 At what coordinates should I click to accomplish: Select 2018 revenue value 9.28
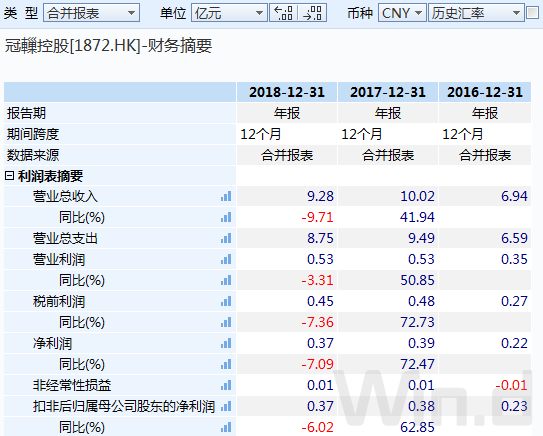click(320, 196)
